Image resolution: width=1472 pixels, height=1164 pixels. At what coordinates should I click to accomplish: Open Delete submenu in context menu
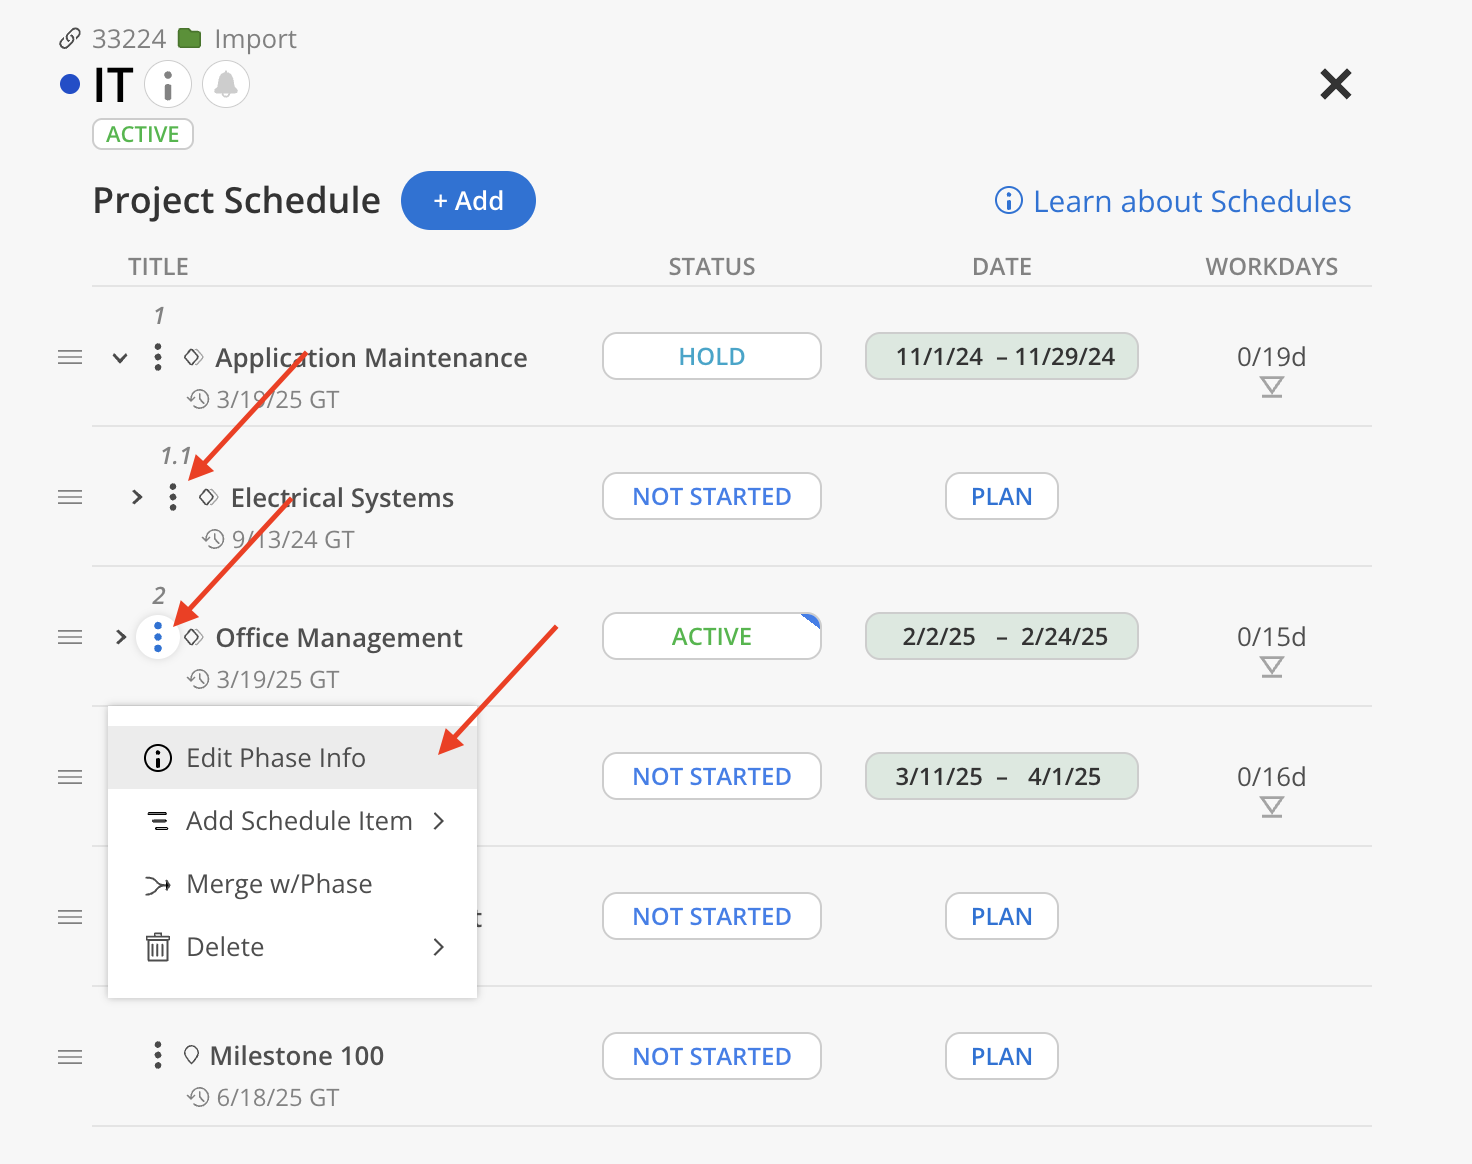click(292, 947)
